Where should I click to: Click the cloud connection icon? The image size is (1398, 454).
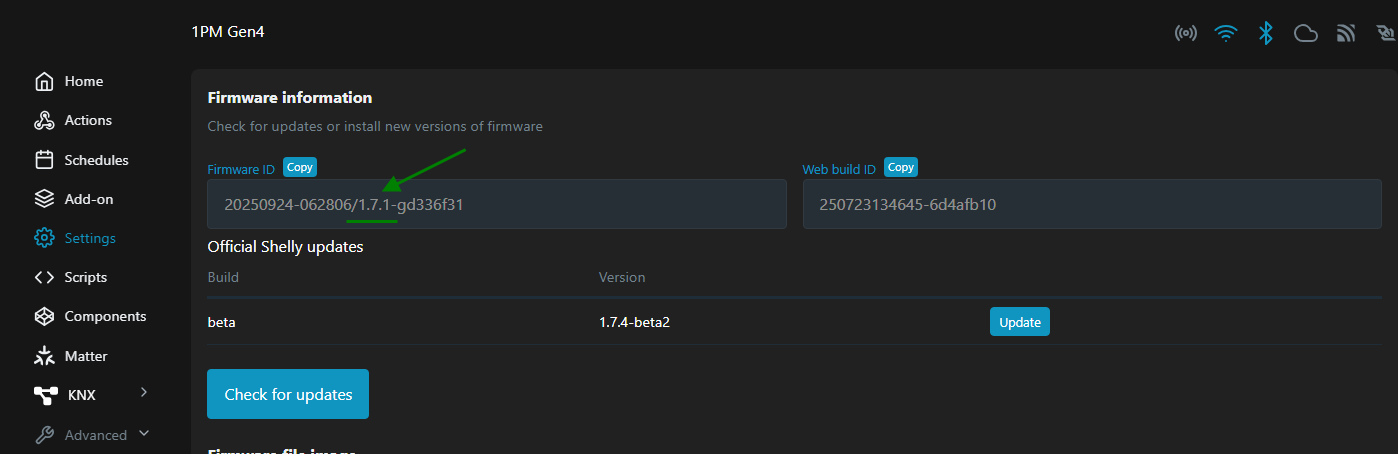pyautogui.click(x=1305, y=34)
